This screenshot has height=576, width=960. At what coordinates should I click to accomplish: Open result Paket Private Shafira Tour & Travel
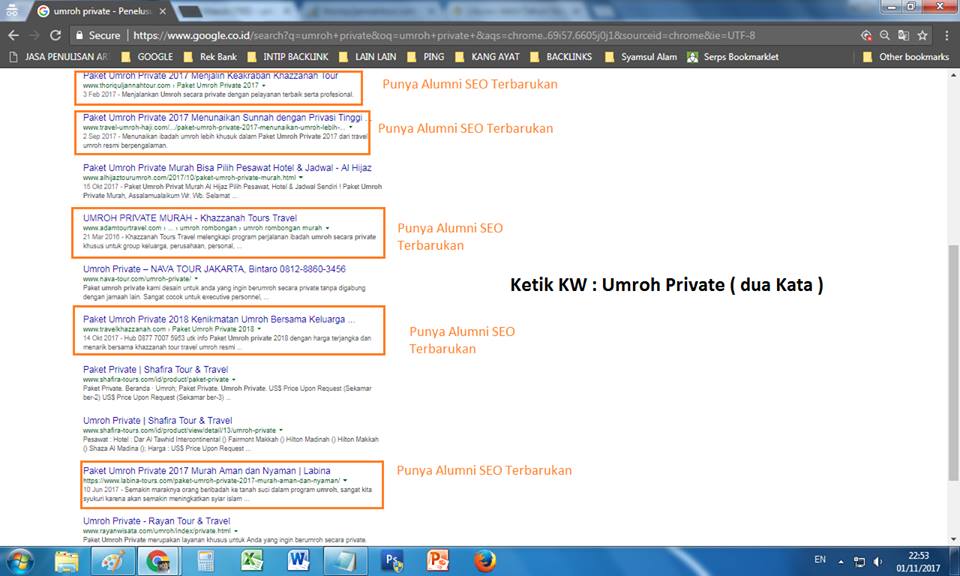[156, 369]
